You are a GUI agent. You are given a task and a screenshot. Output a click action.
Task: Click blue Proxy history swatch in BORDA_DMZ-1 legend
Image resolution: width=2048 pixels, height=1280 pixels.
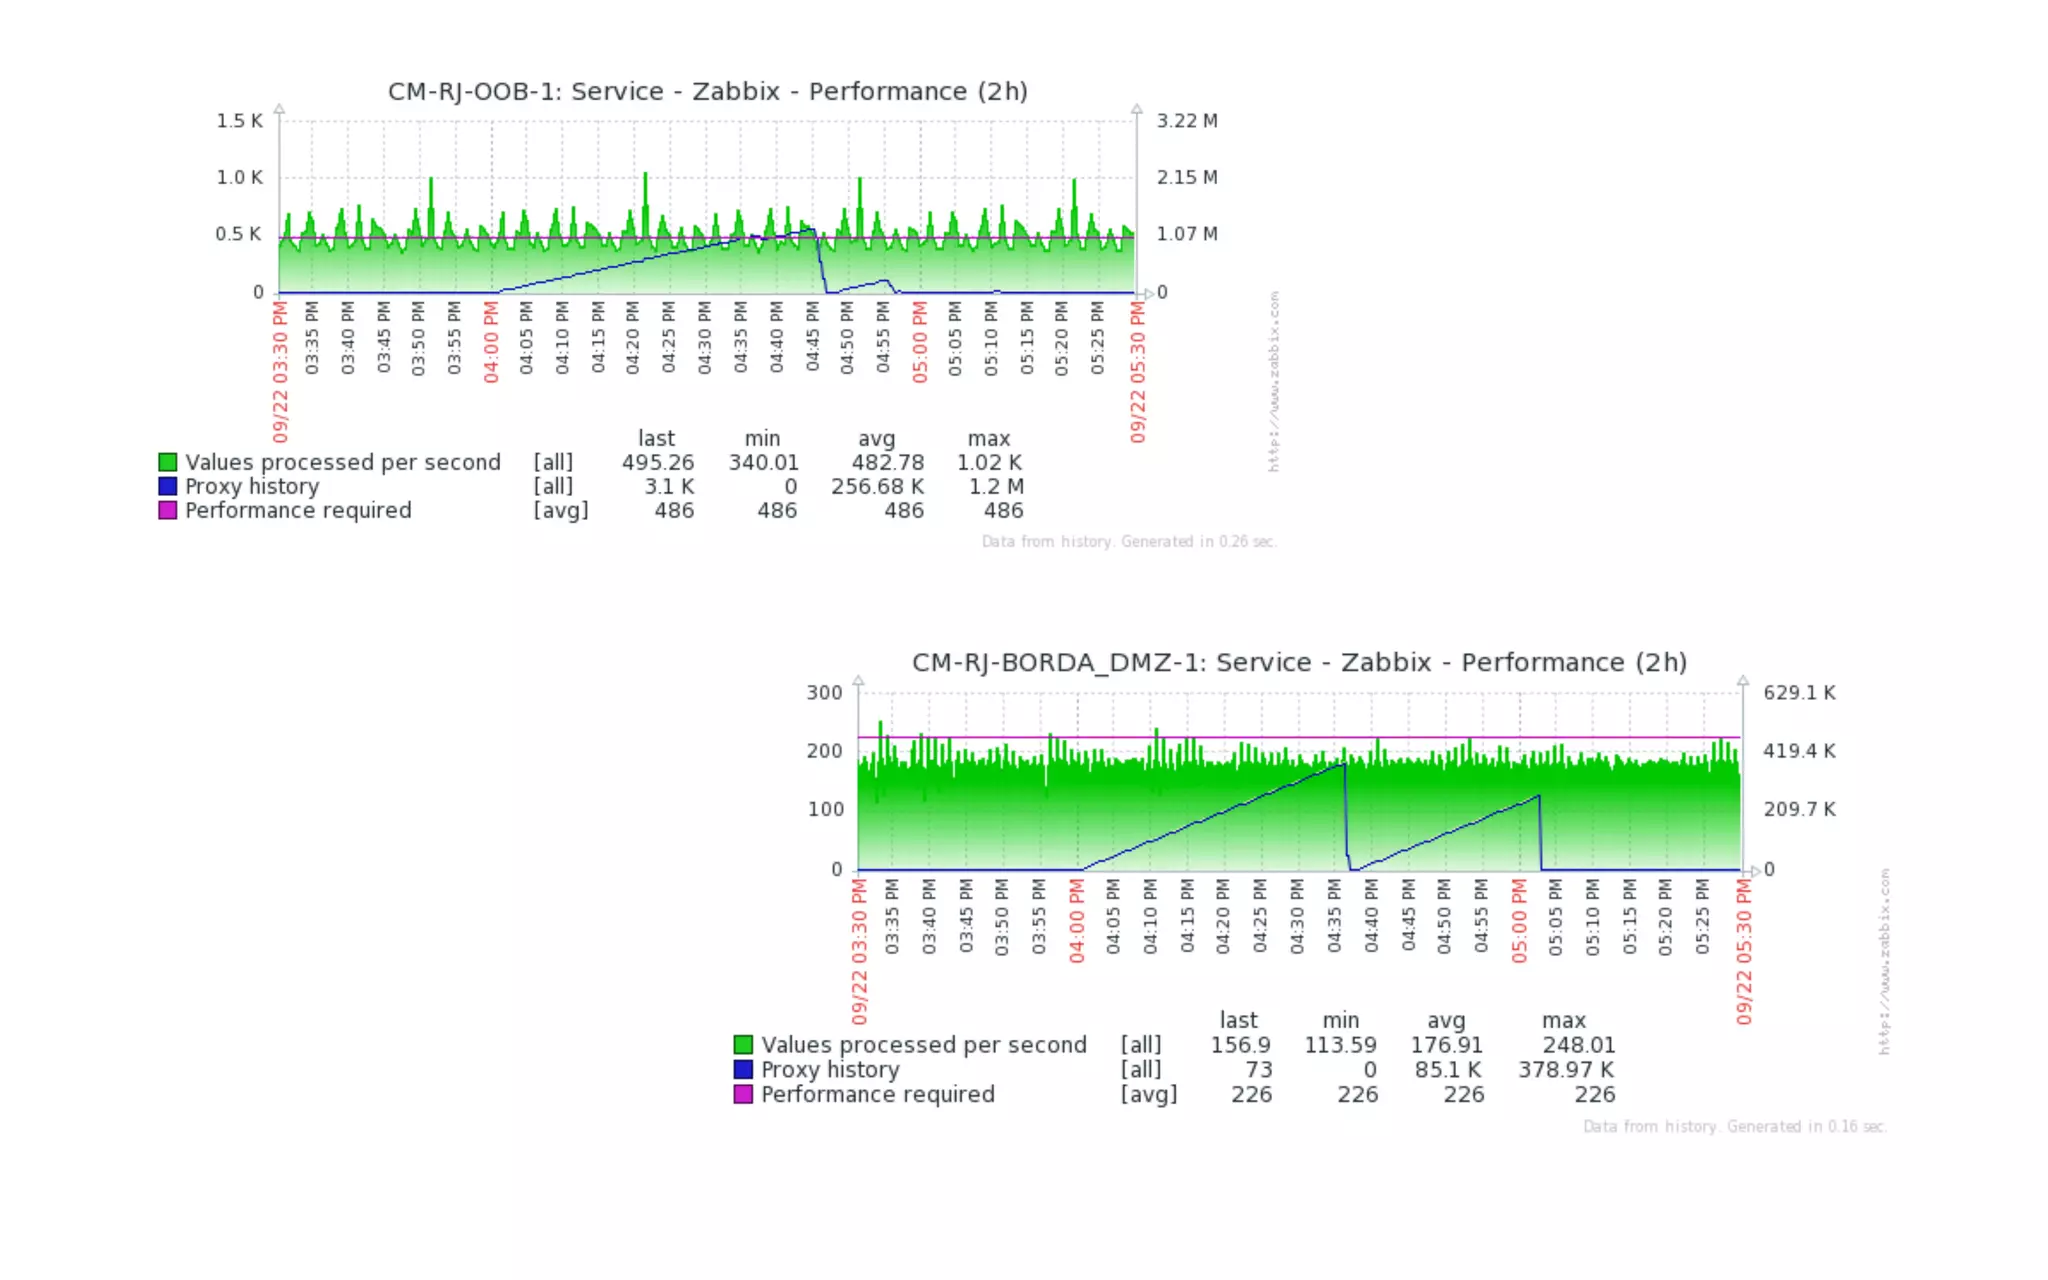[x=743, y=1069]
